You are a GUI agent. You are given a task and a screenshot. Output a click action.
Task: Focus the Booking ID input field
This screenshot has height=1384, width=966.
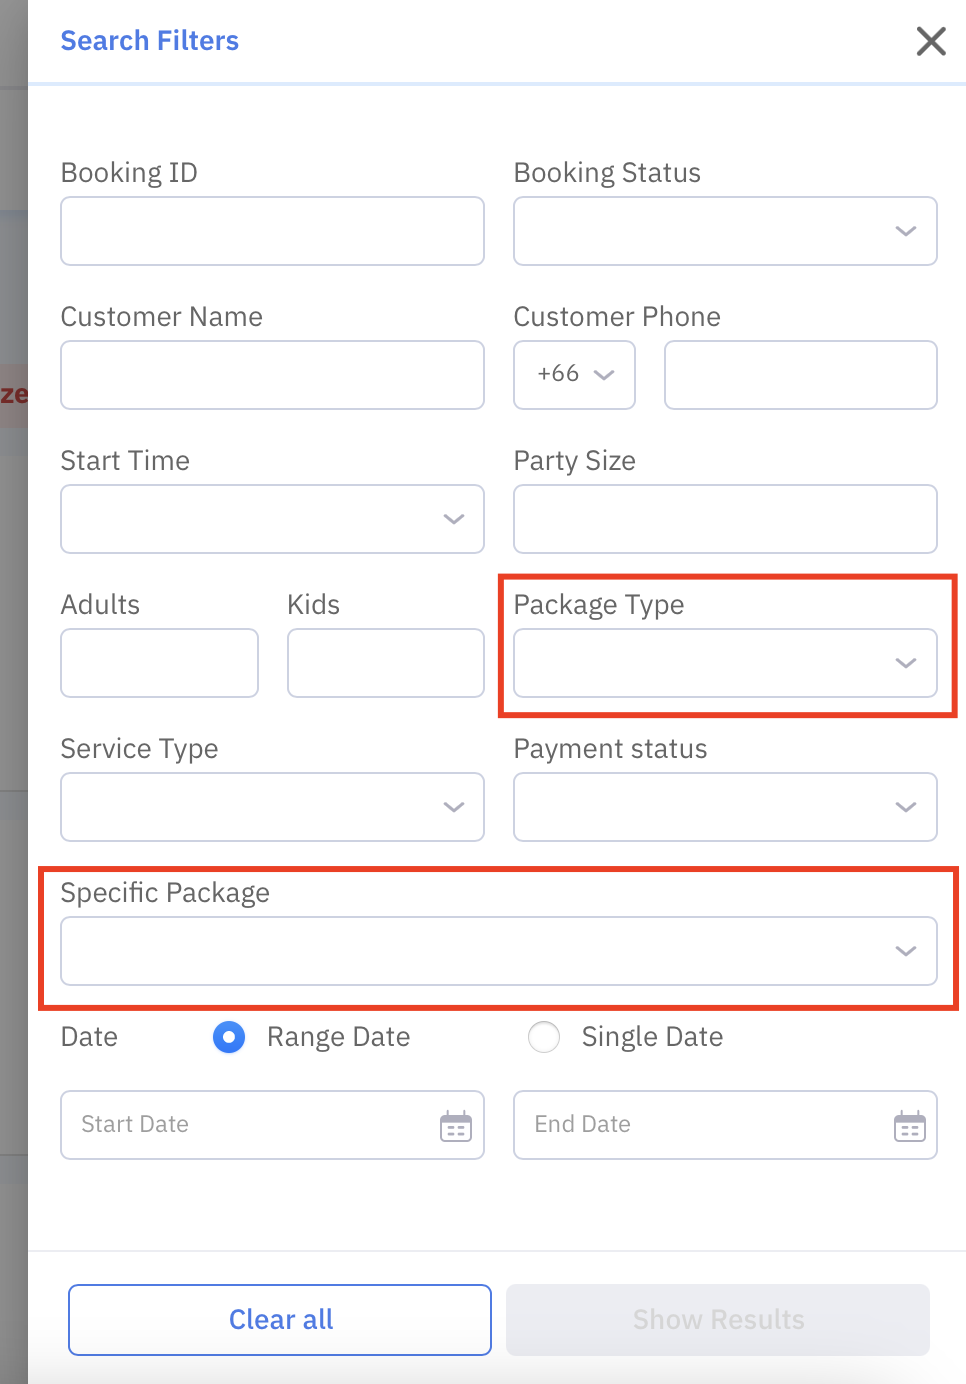(x=272, y=231)
